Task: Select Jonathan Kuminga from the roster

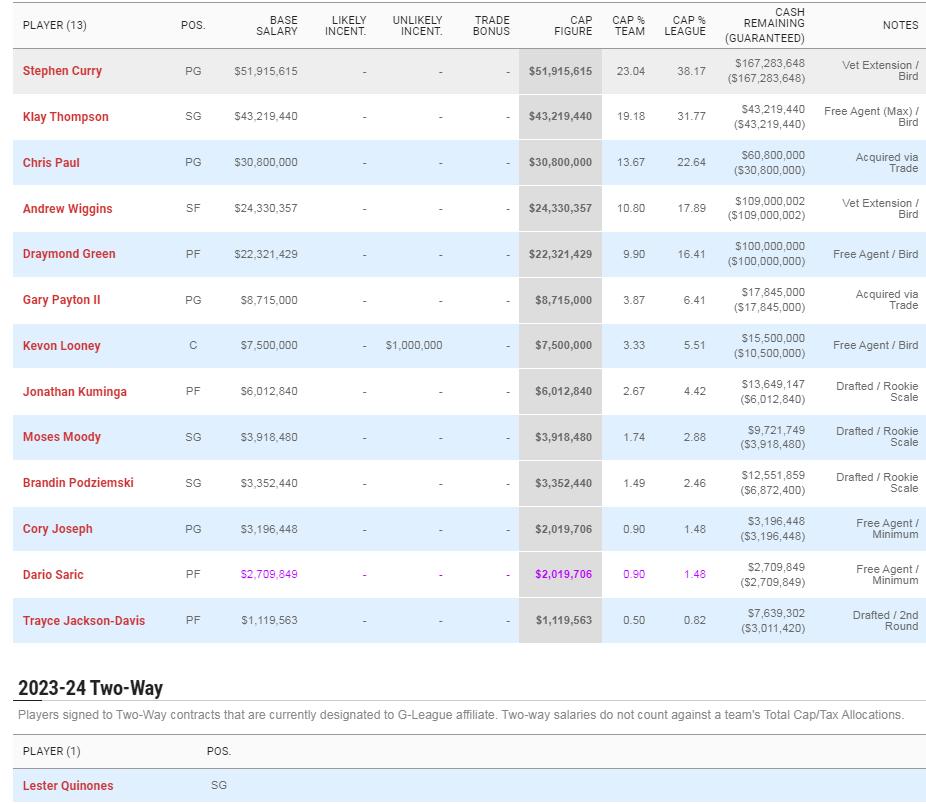Action: pyautogui.click(x=74, y=392)
